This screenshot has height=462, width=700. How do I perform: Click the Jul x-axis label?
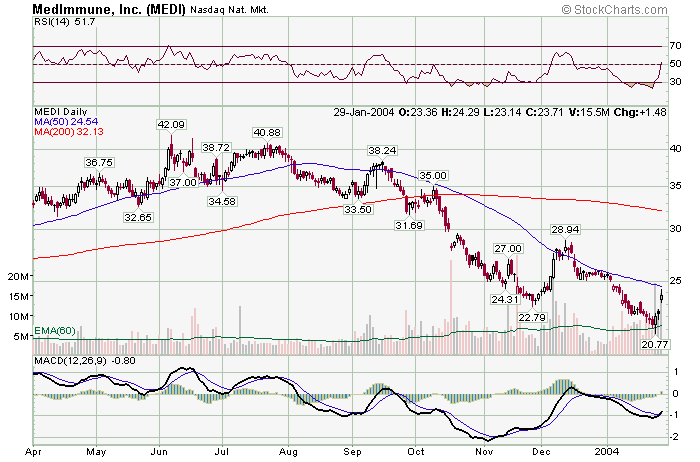pos(222,452)
